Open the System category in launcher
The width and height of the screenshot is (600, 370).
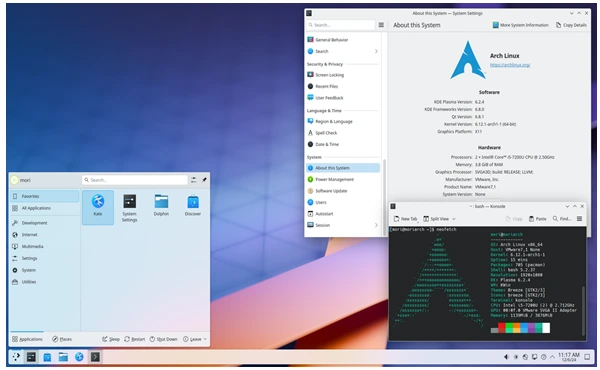click(45, 270)
